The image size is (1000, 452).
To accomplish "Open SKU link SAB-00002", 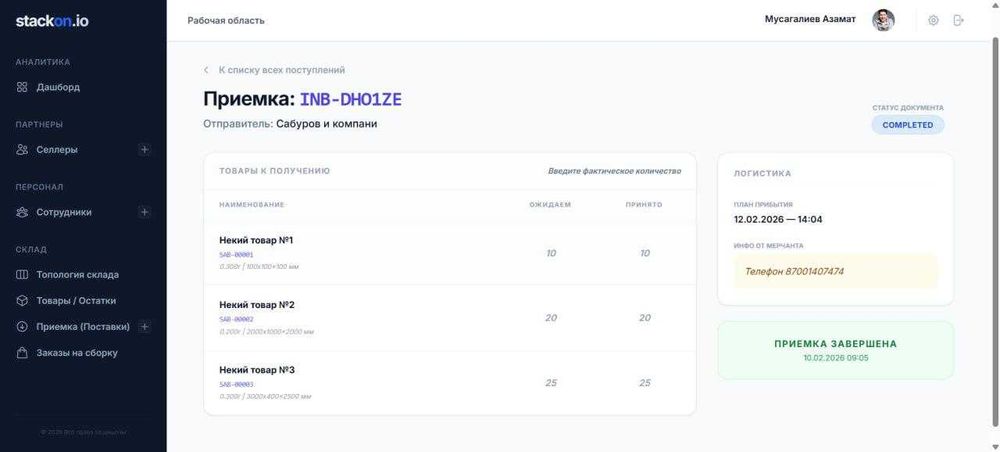I will 236,319.
